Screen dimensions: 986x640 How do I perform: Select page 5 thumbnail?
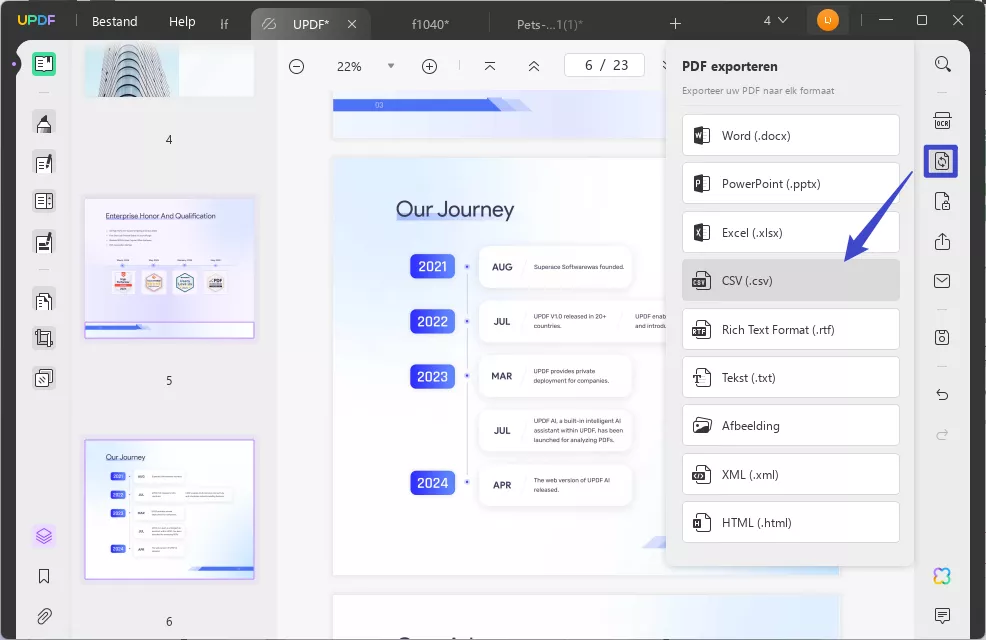point(169,268)
